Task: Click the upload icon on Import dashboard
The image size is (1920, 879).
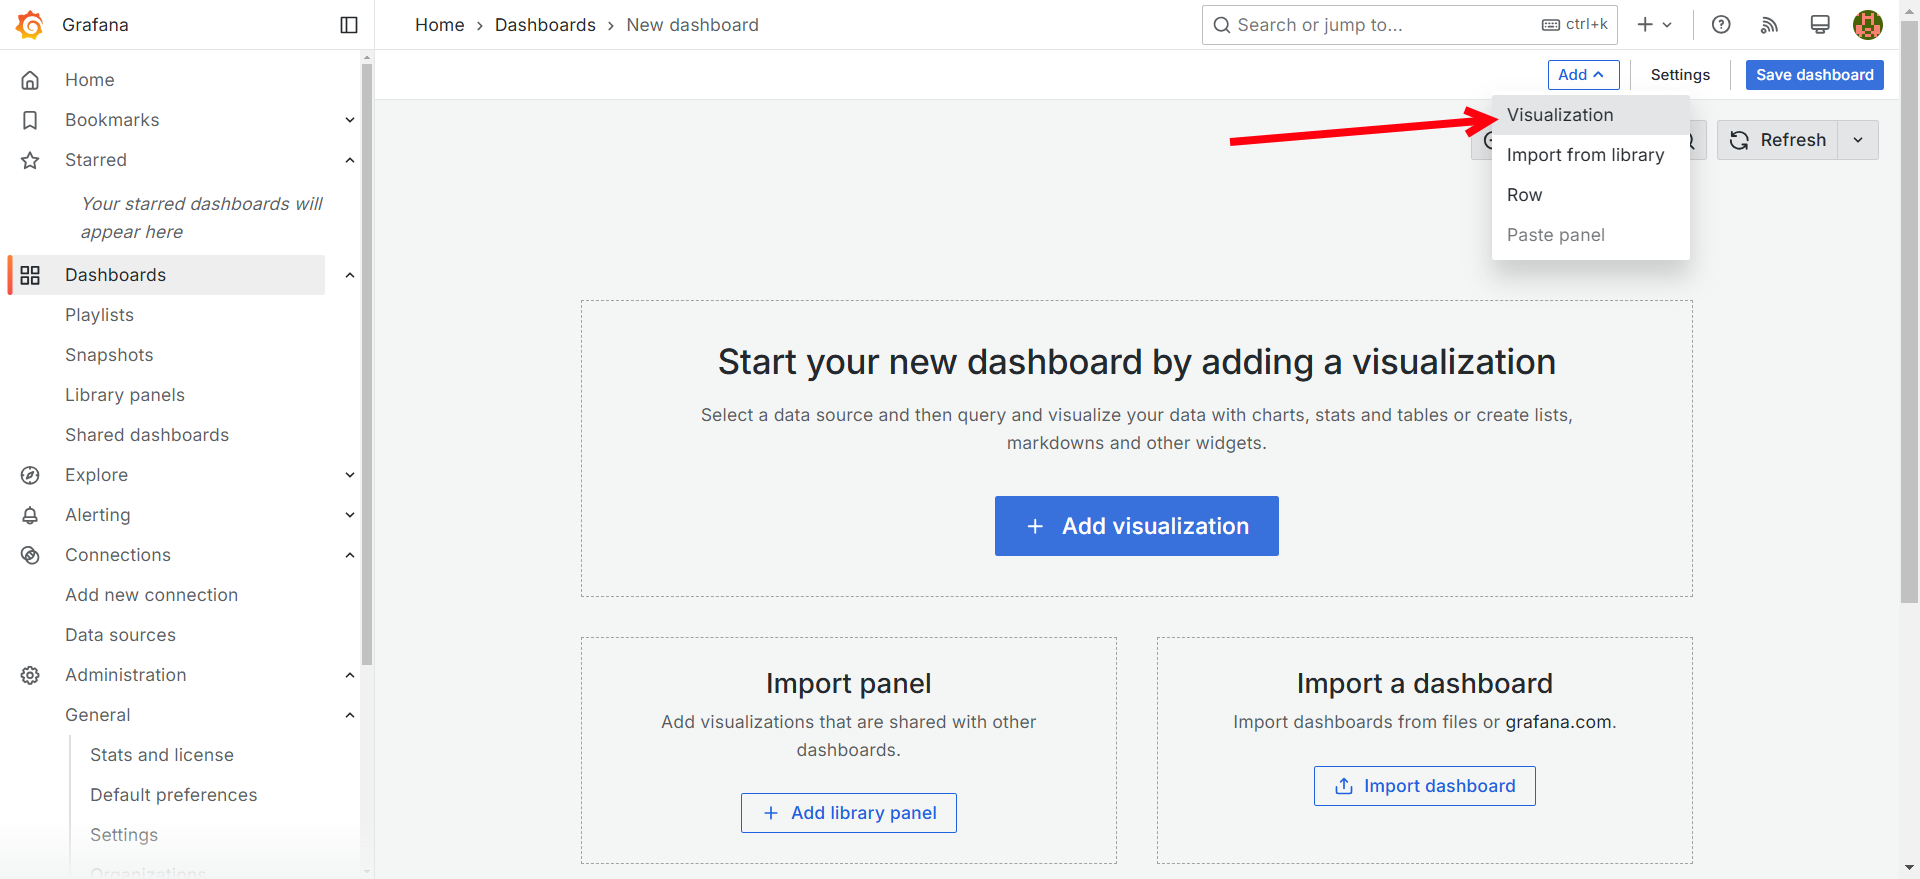Action: click(1344, 786)
